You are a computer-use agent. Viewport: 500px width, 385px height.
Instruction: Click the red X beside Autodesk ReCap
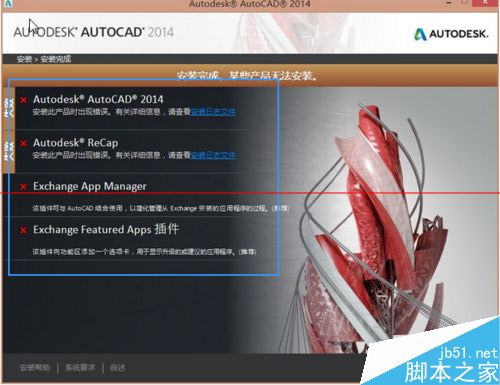pos(23,143)
